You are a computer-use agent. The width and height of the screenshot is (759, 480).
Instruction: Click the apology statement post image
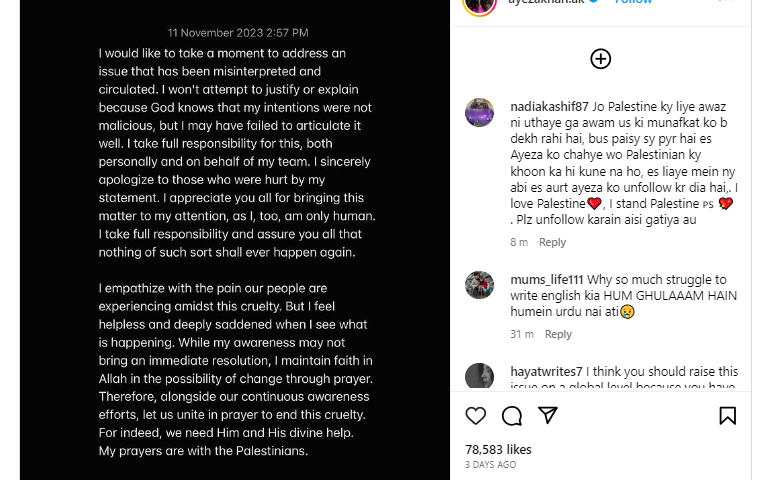[235, 250]
